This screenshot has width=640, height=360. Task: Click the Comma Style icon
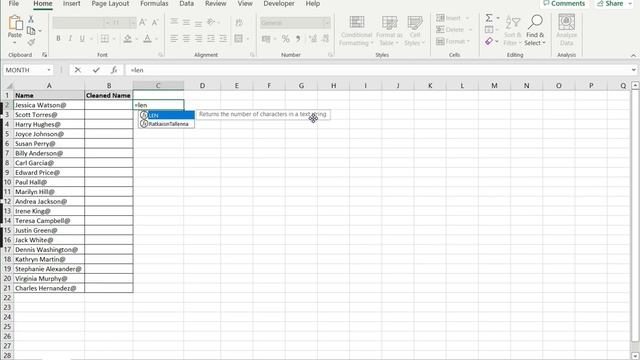[298, 39]
